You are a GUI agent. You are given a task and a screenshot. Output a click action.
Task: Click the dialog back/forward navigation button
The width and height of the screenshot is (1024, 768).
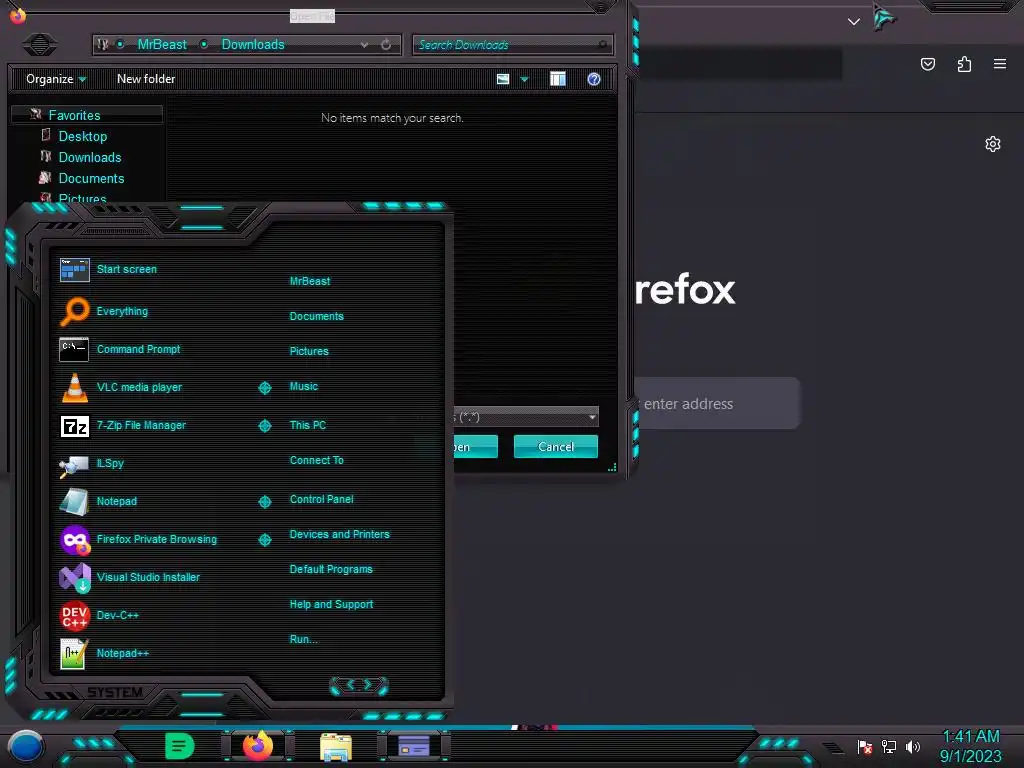tap(40, 44)
